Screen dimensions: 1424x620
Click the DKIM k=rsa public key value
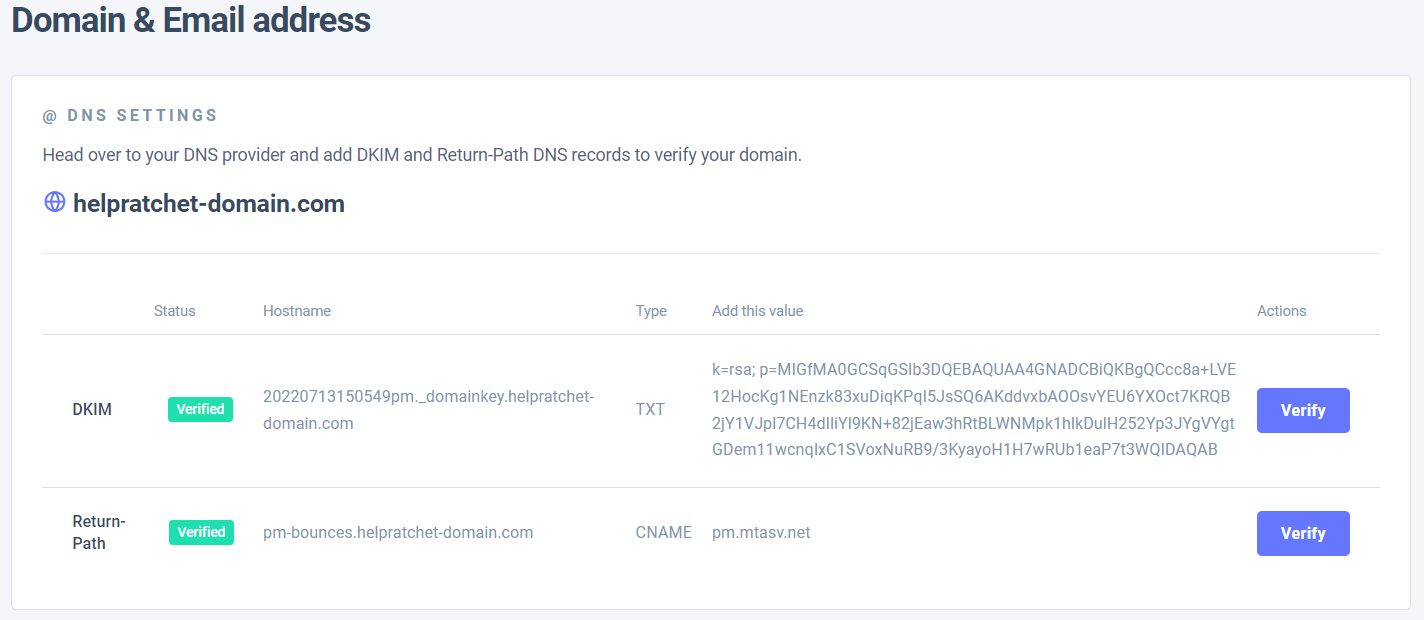[973, 410]
